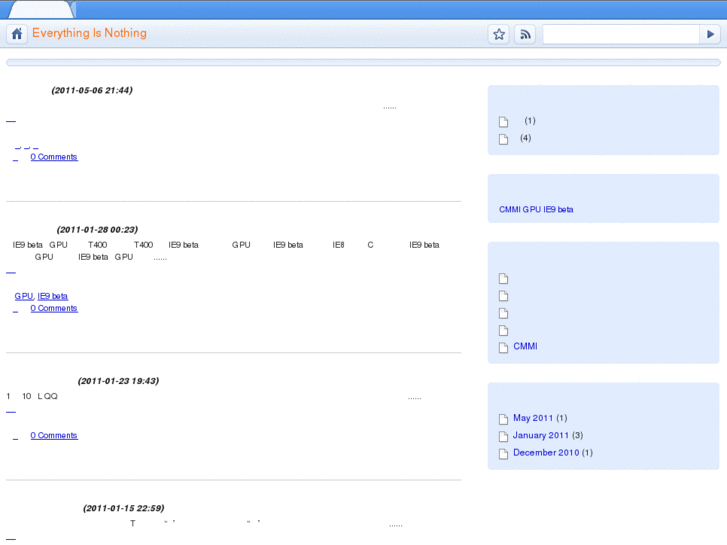Click the page icon beside CMMI
Viewport: 727px width, 545px height.
click(503, 347)
